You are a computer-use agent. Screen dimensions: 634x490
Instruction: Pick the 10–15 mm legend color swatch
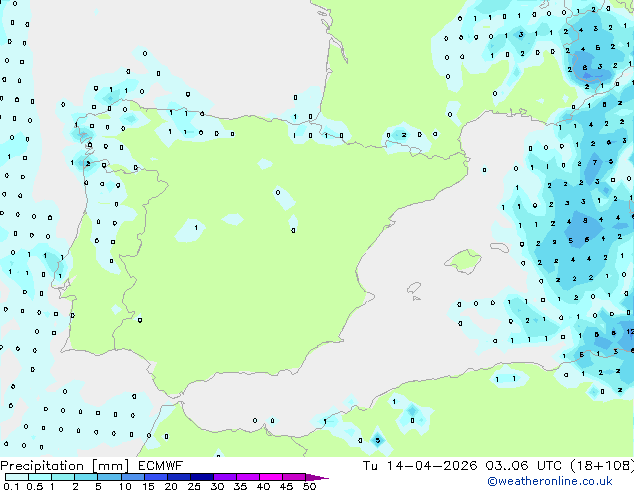pyautogui.click(x=132, y=477)
